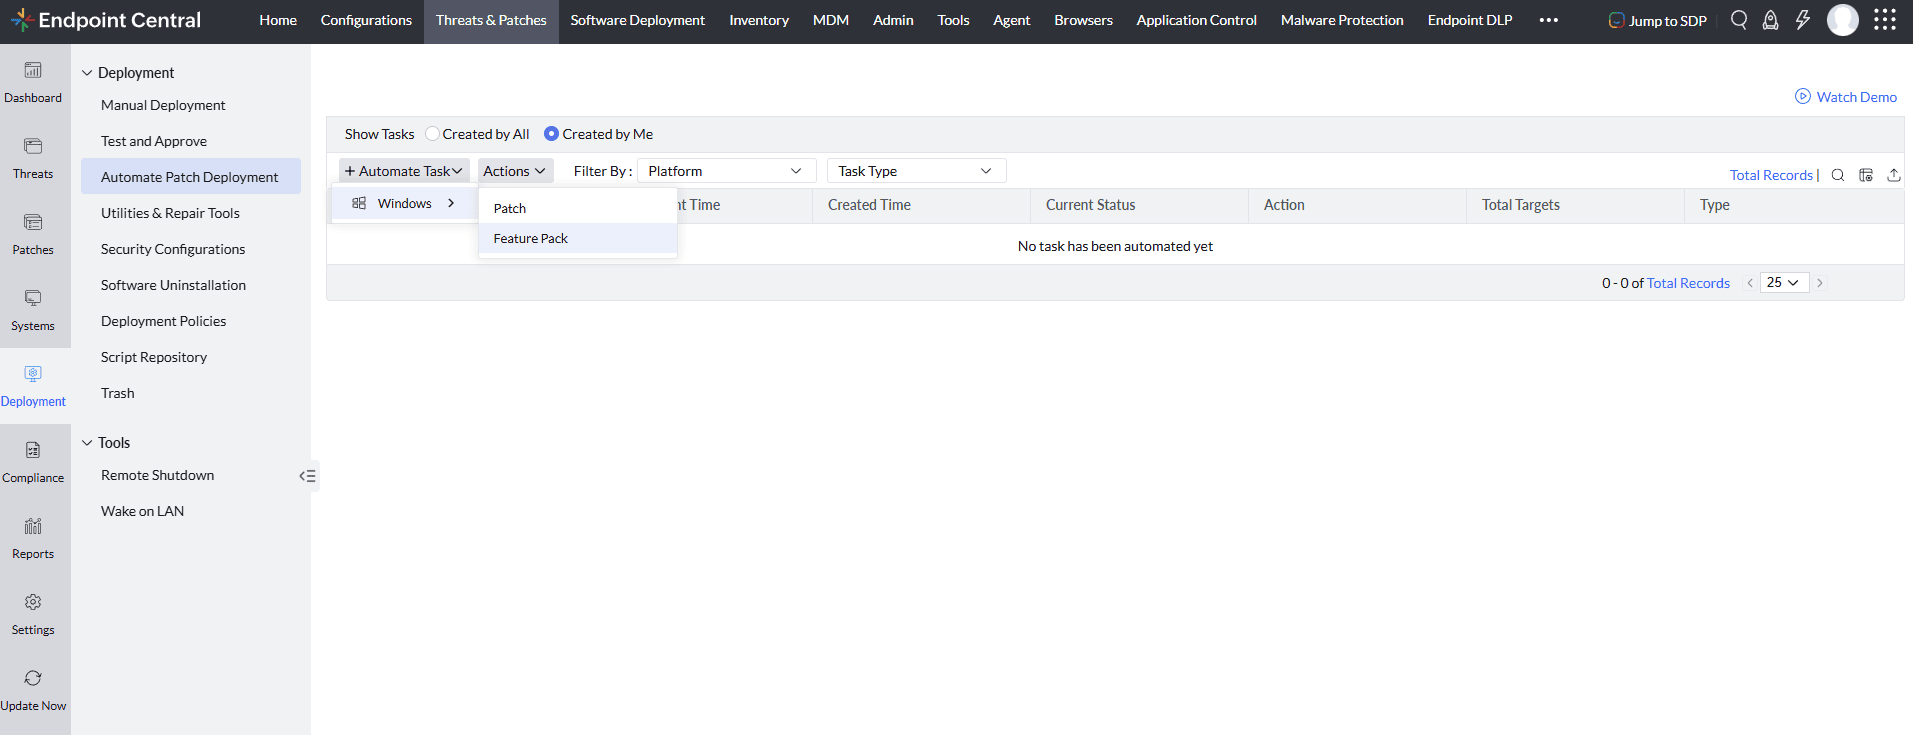The width and height of the screenshot is (1913, 735).
Task: Open the Platform filter dropdown
Action: 727,171
